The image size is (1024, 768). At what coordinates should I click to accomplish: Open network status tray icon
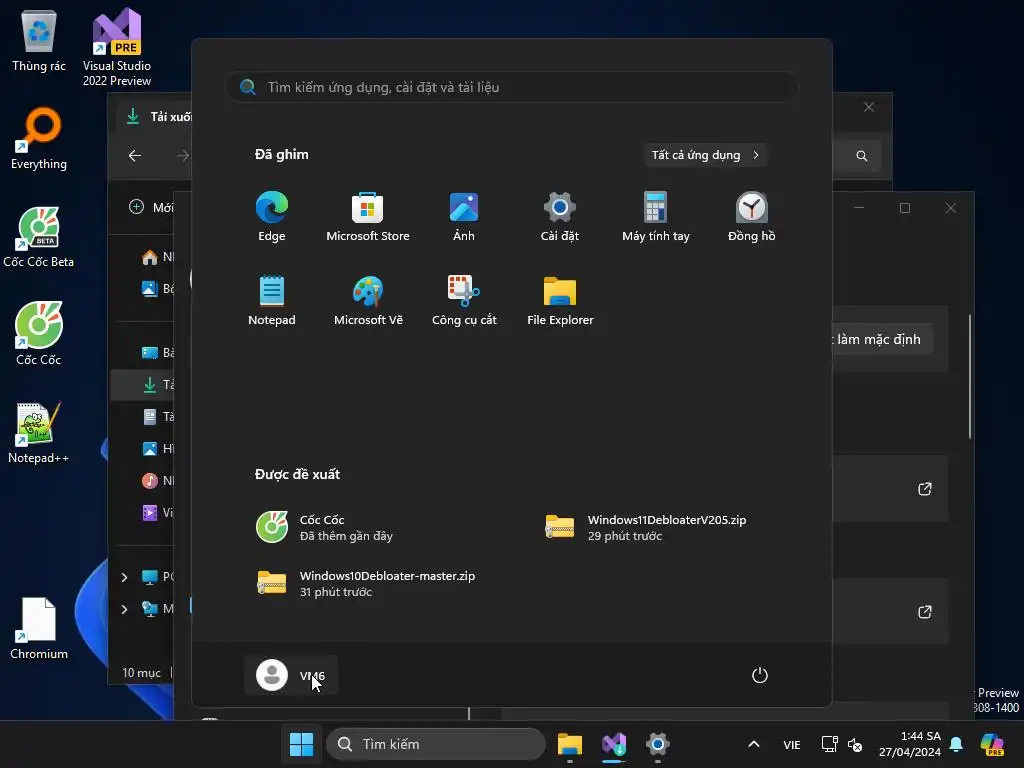coord(829,744)
